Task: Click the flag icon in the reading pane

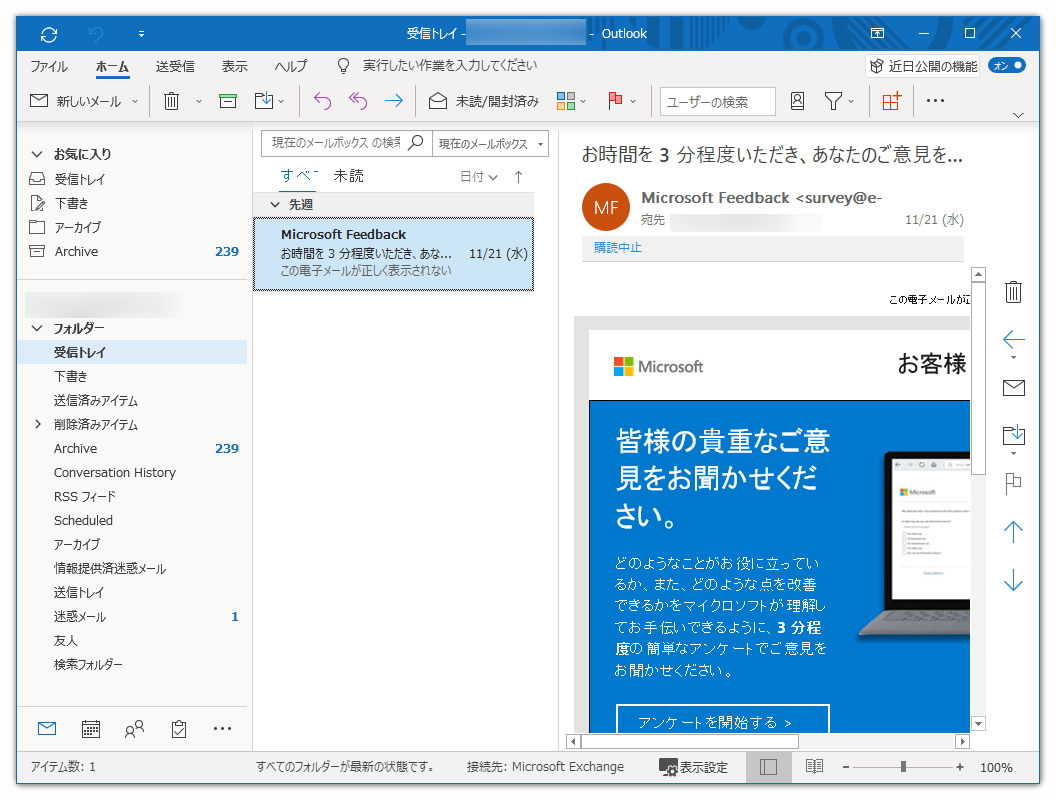Action: (1013, 483)
